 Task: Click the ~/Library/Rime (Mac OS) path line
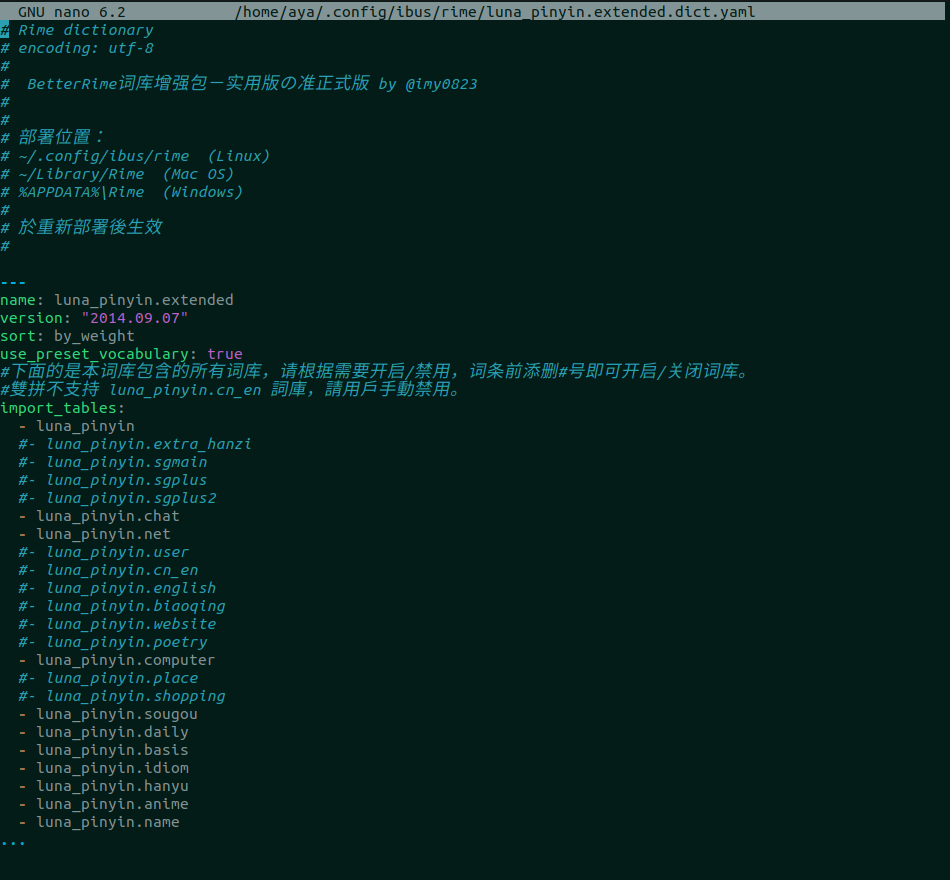pos(115,173)
